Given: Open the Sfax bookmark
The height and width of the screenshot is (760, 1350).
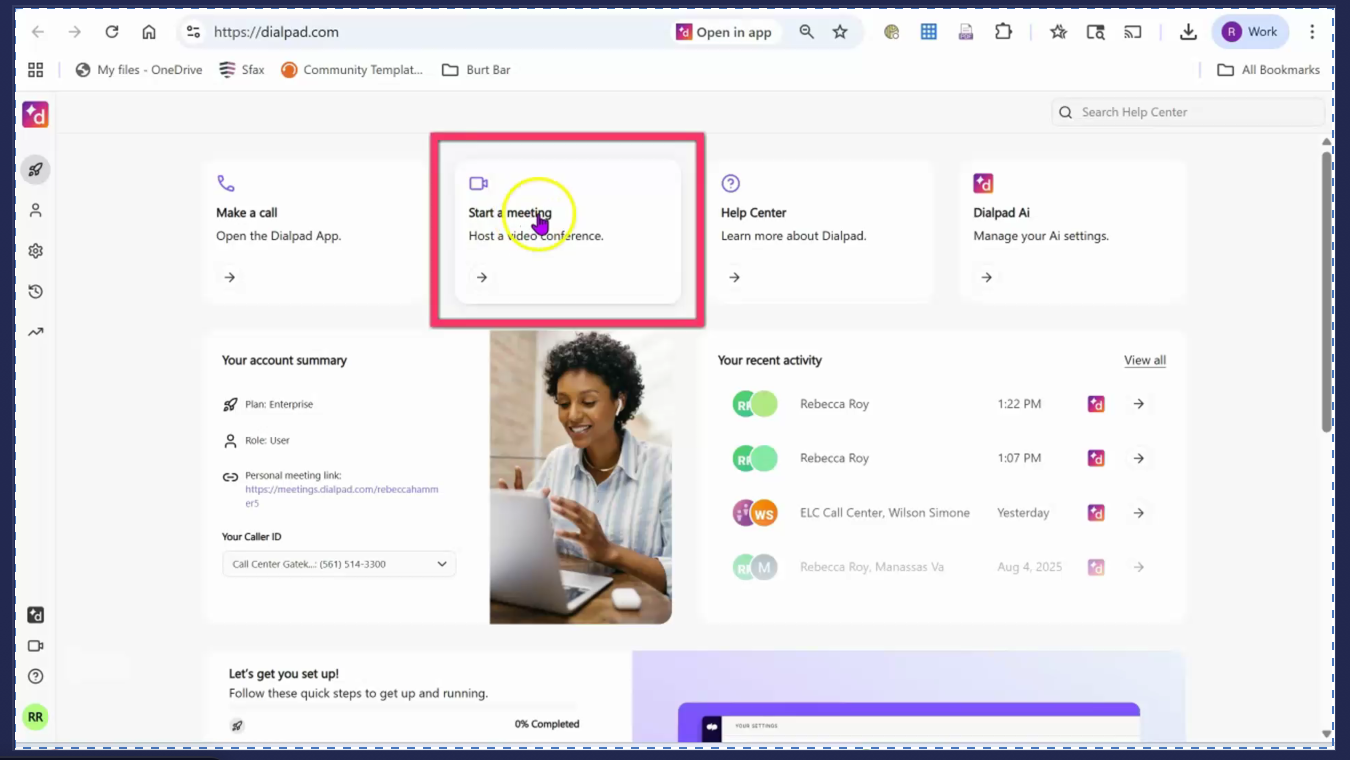Looking at the screenshot, I should pos(242,70).
